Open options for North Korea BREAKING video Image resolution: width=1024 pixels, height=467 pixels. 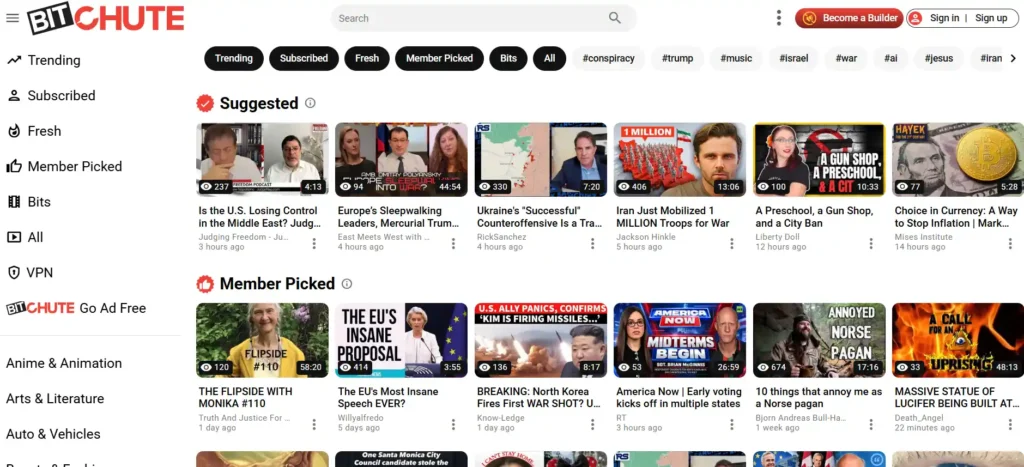click(593, 425)
